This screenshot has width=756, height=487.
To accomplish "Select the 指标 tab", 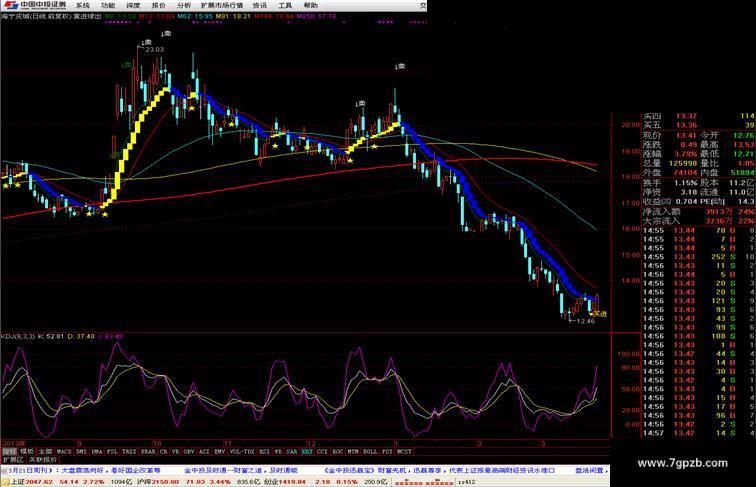I will 9,452.
